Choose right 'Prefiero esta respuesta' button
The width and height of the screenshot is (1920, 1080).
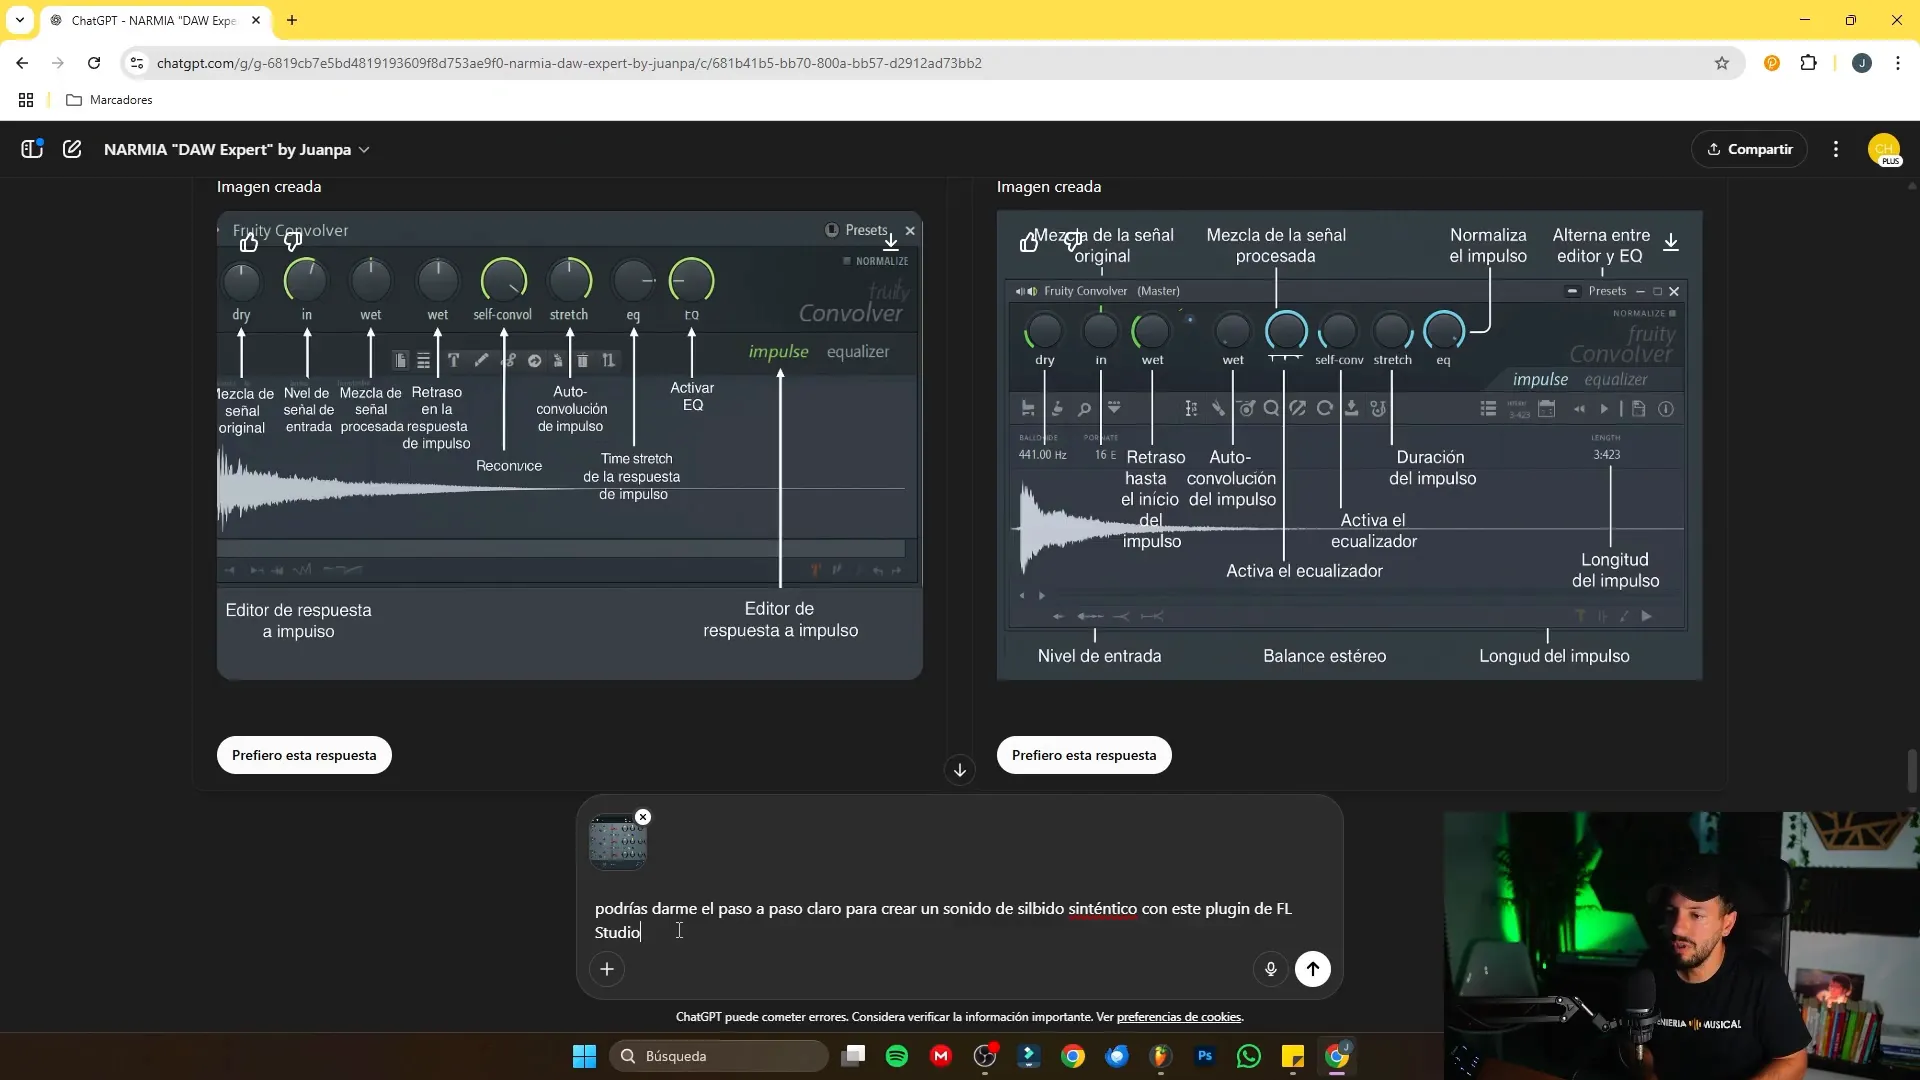click(1083, 755)
